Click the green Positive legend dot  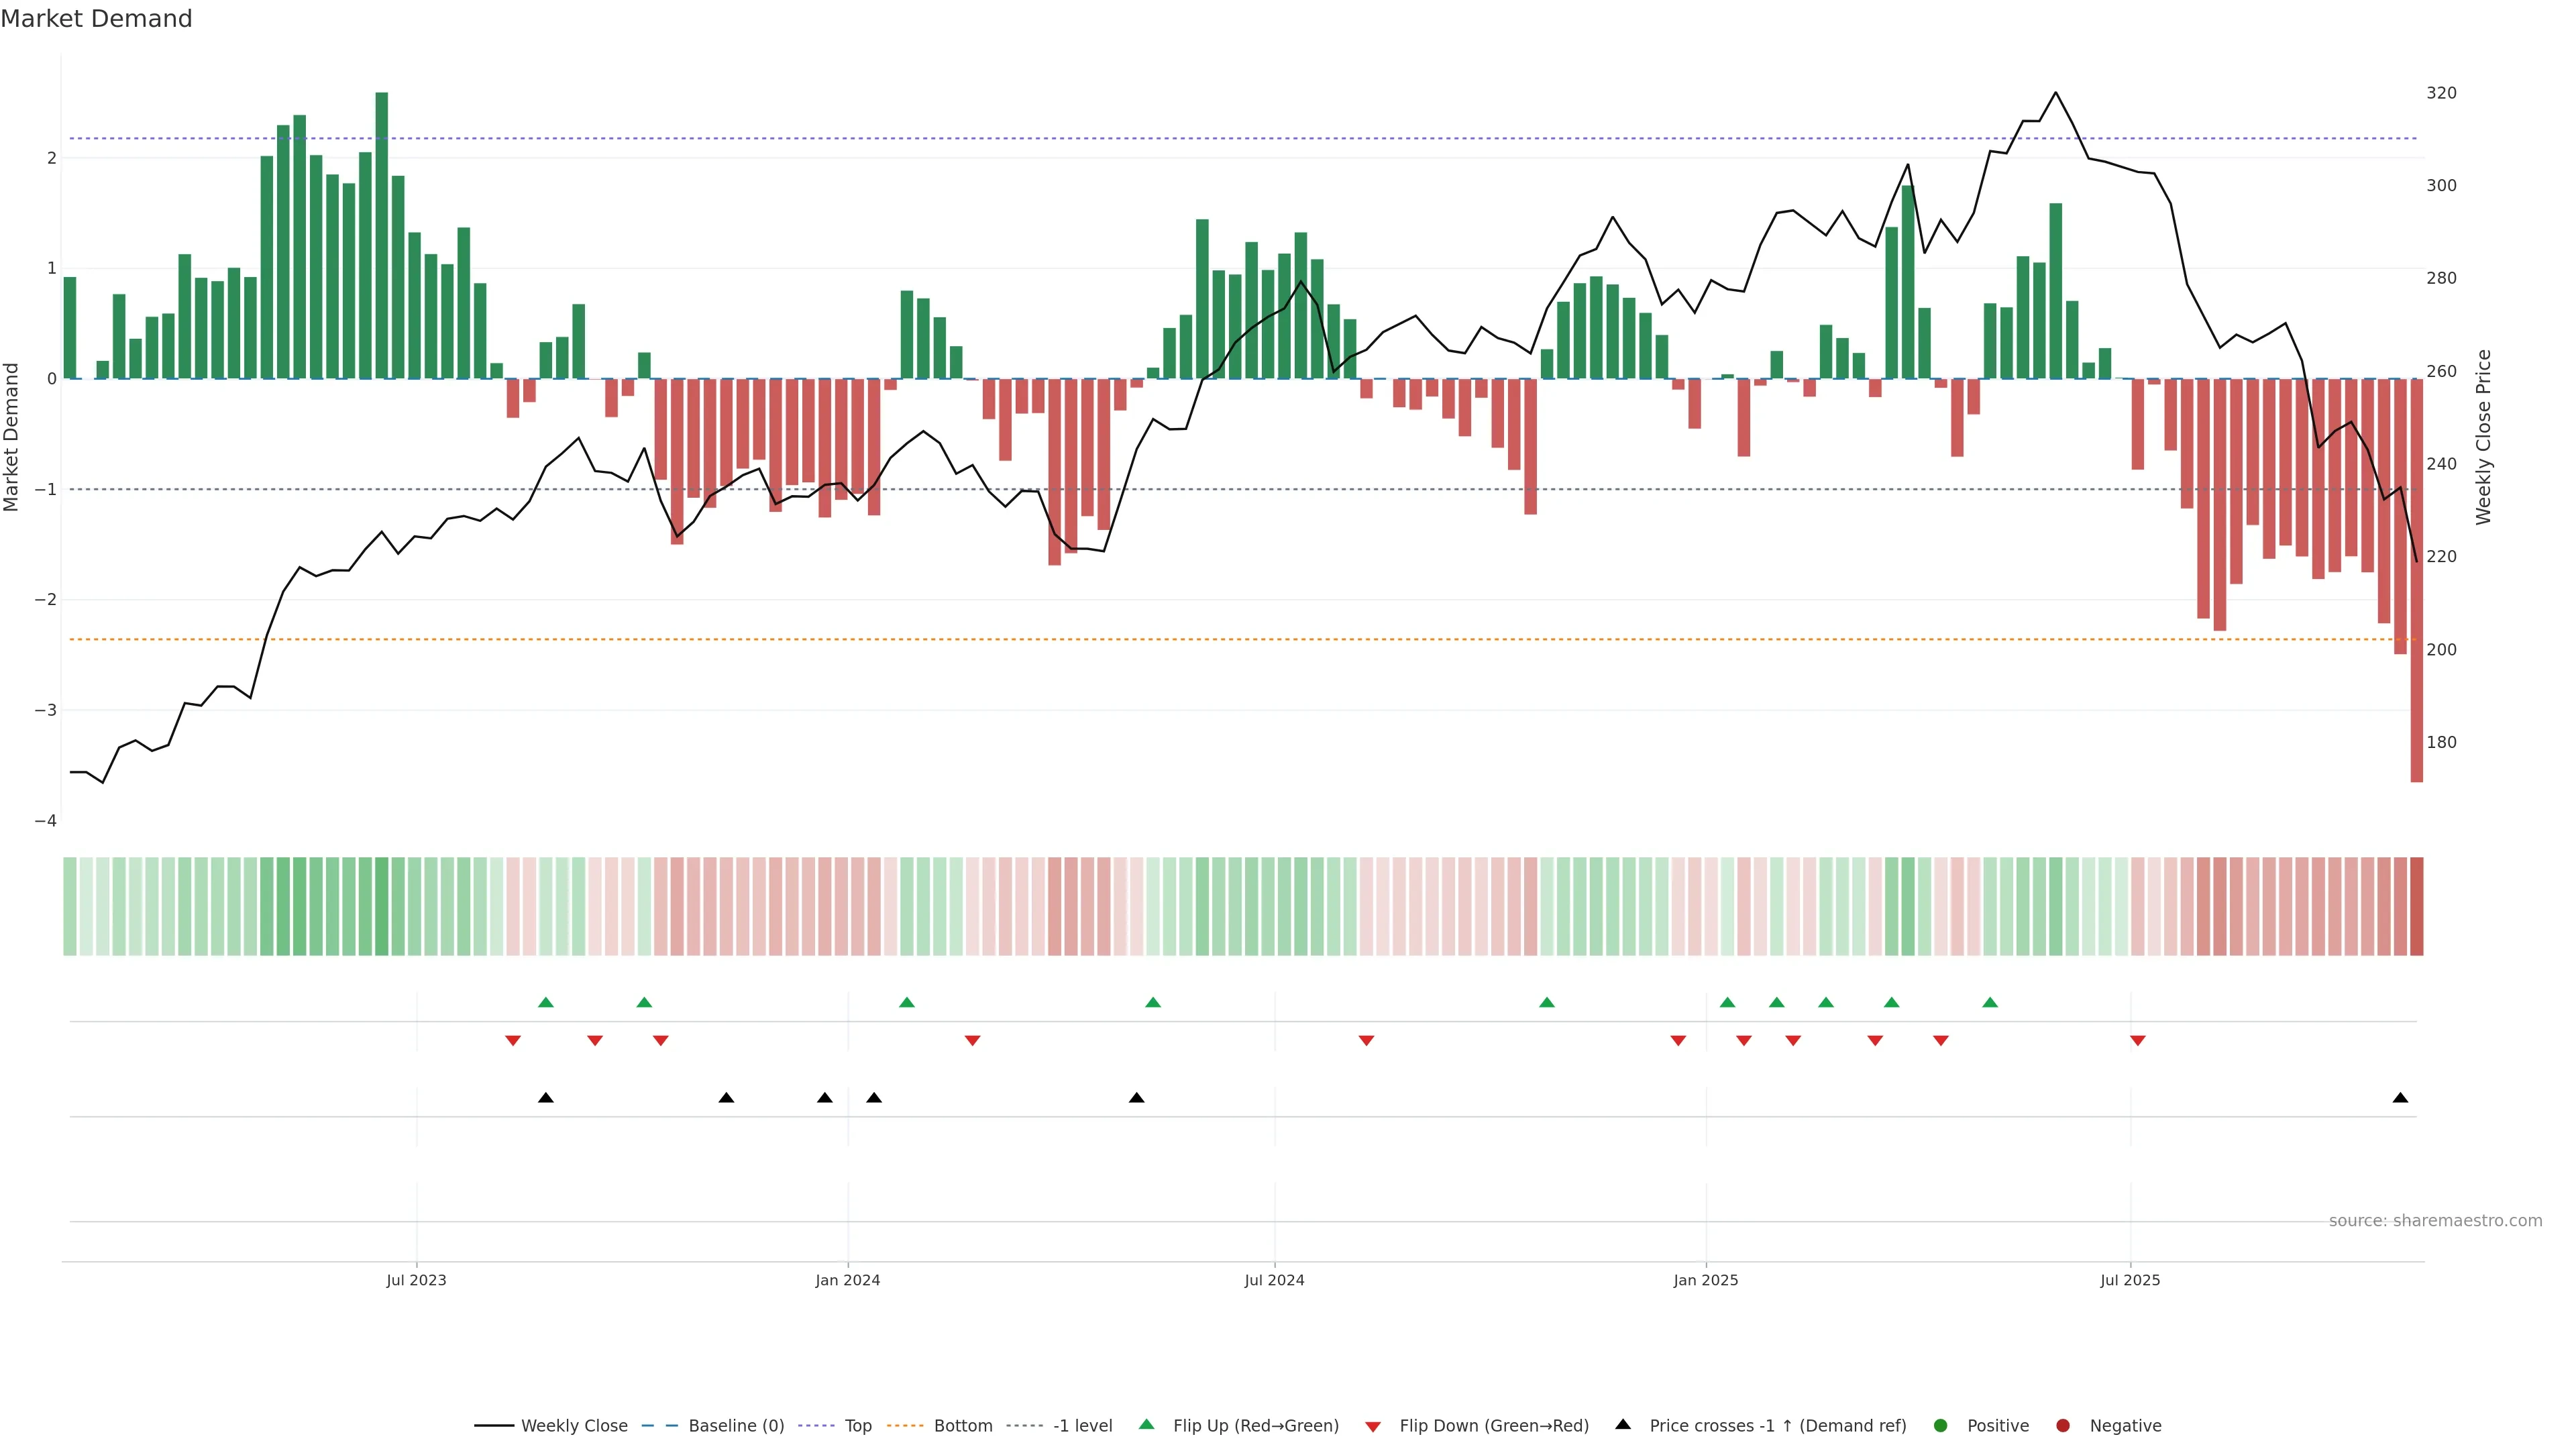(1941, 1426)
